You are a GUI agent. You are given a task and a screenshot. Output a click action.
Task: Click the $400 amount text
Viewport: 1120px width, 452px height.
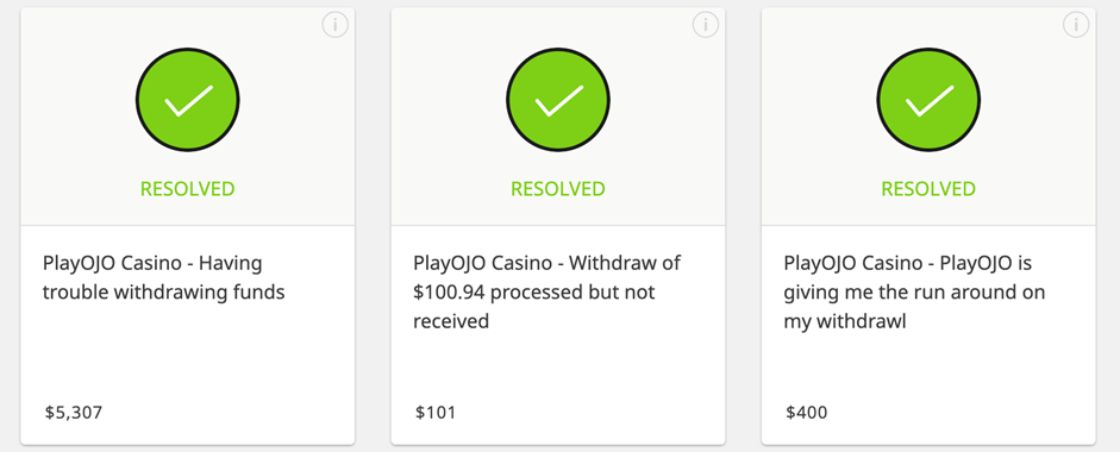point(806,413)
